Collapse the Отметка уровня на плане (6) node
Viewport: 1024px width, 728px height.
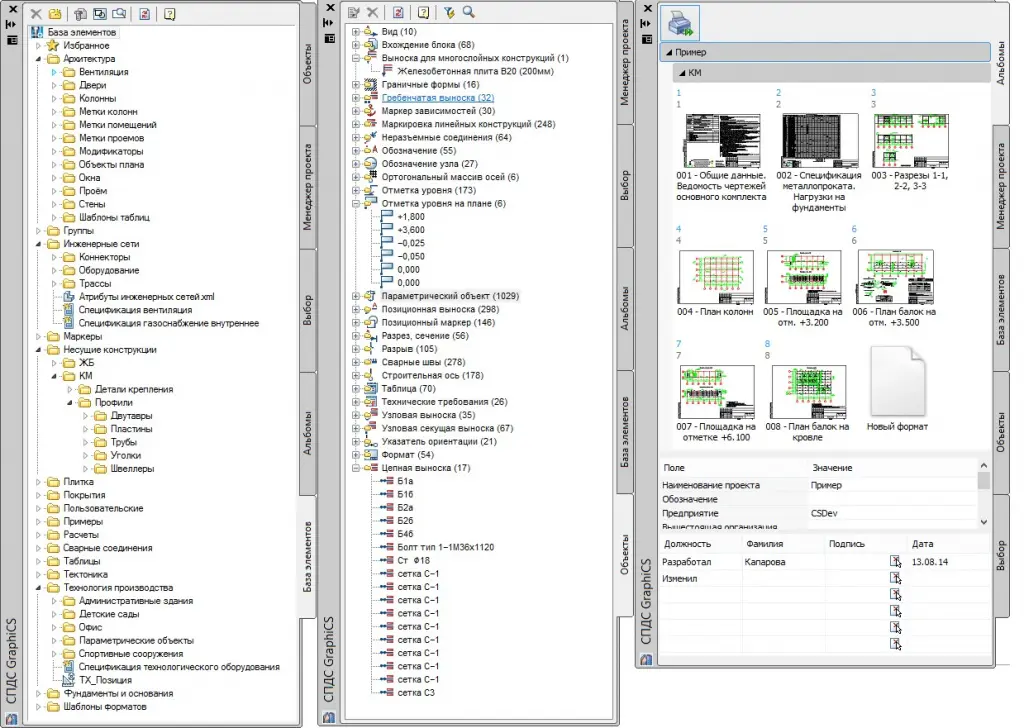pyautogui.click(x=356, y=204)
